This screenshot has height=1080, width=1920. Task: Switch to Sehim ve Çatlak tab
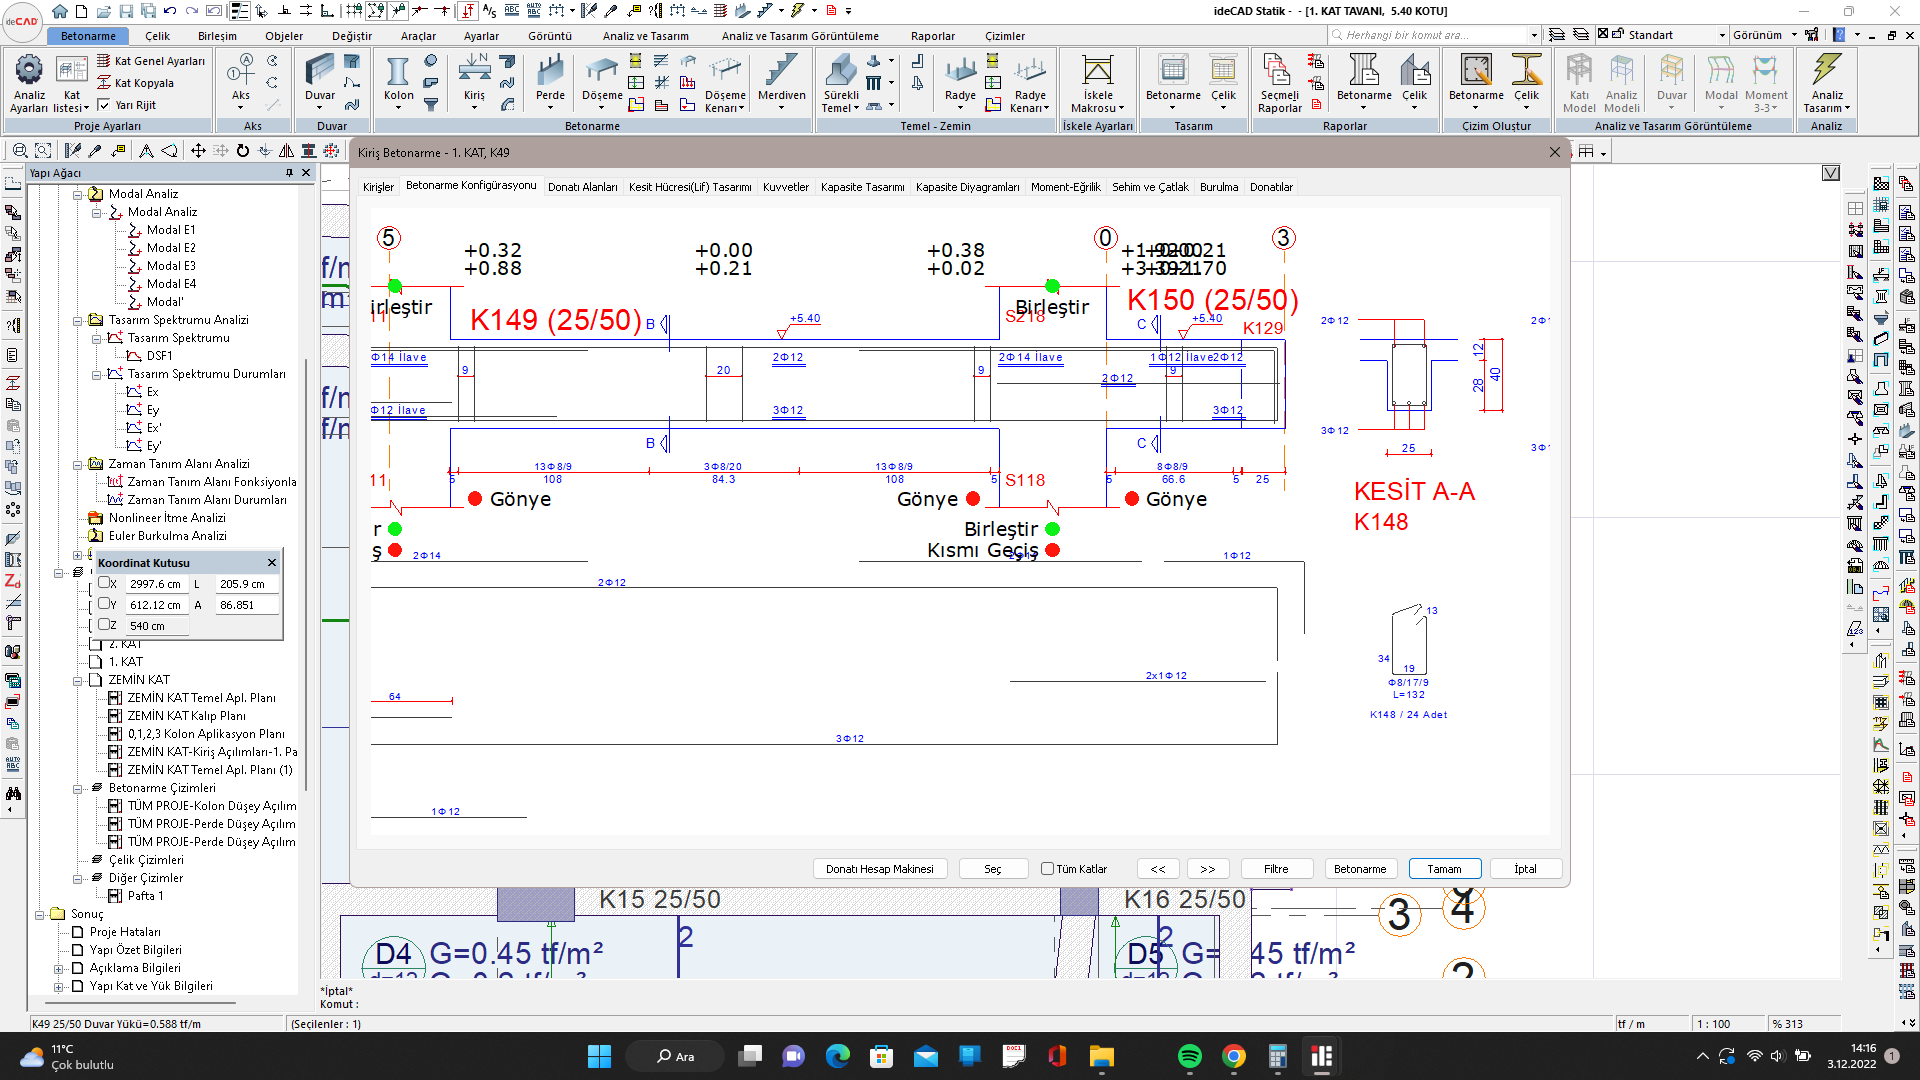tap(1150, 187)
